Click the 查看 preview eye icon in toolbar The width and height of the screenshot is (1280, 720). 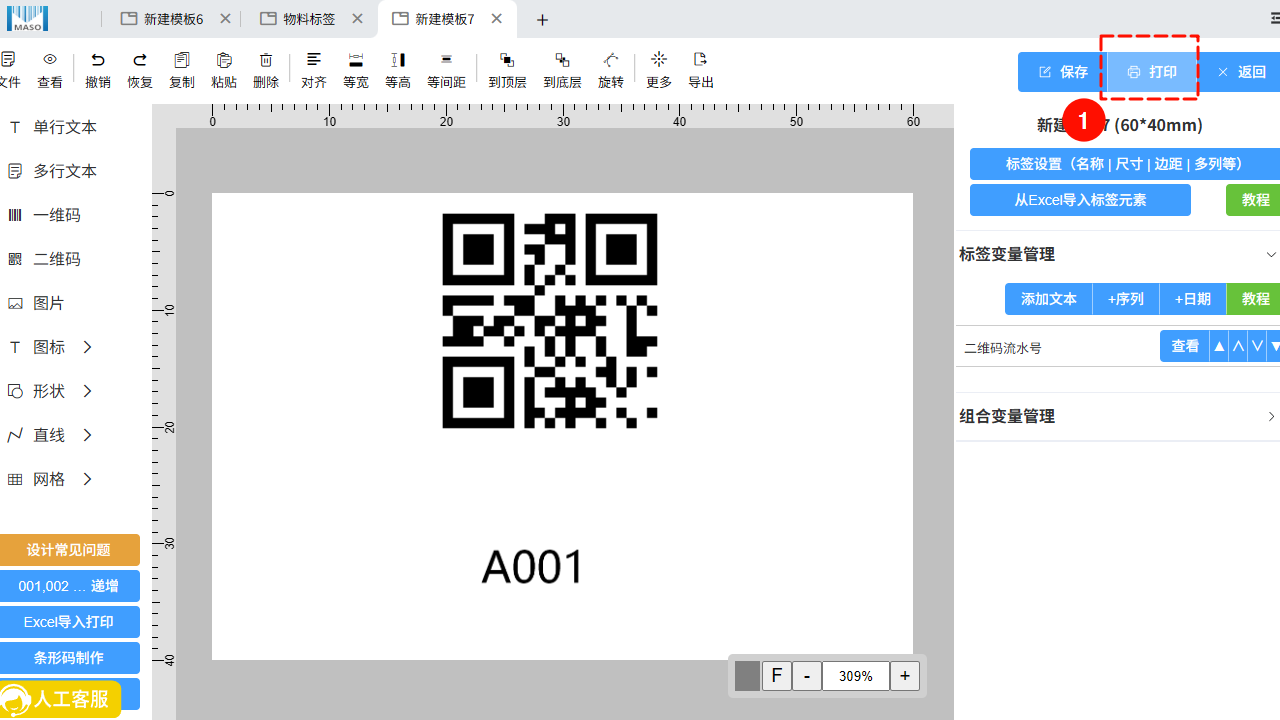coord(50,60)
